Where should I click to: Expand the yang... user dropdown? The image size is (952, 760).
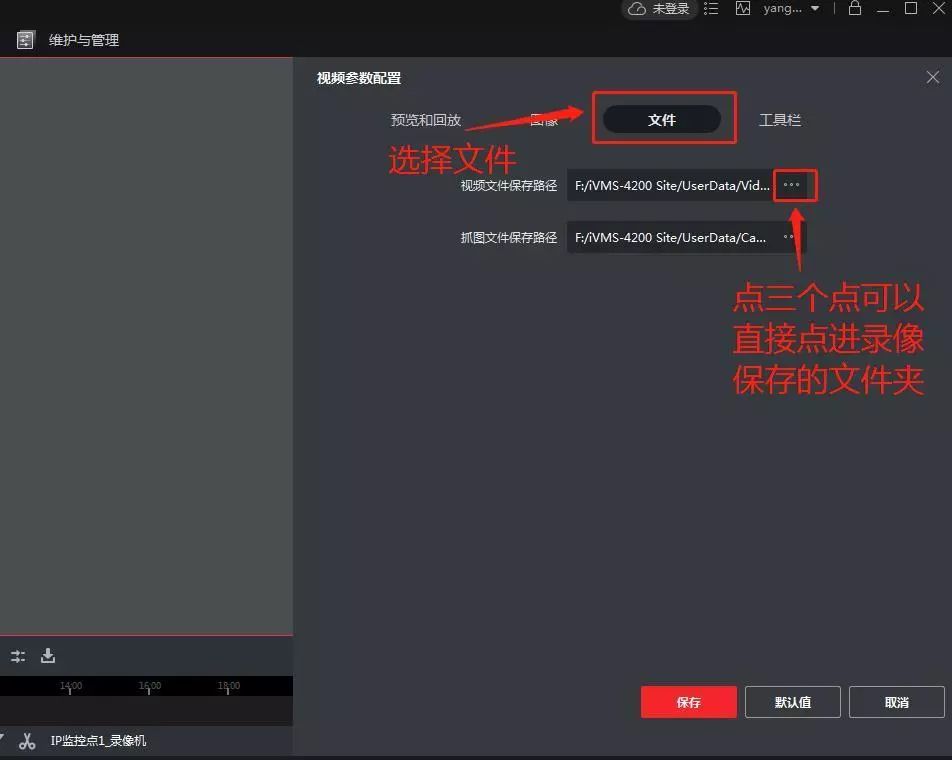(815, 9)
